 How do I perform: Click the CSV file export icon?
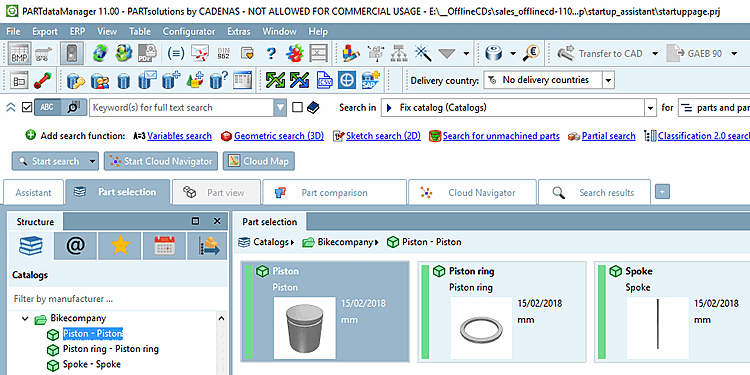[325, 80]
